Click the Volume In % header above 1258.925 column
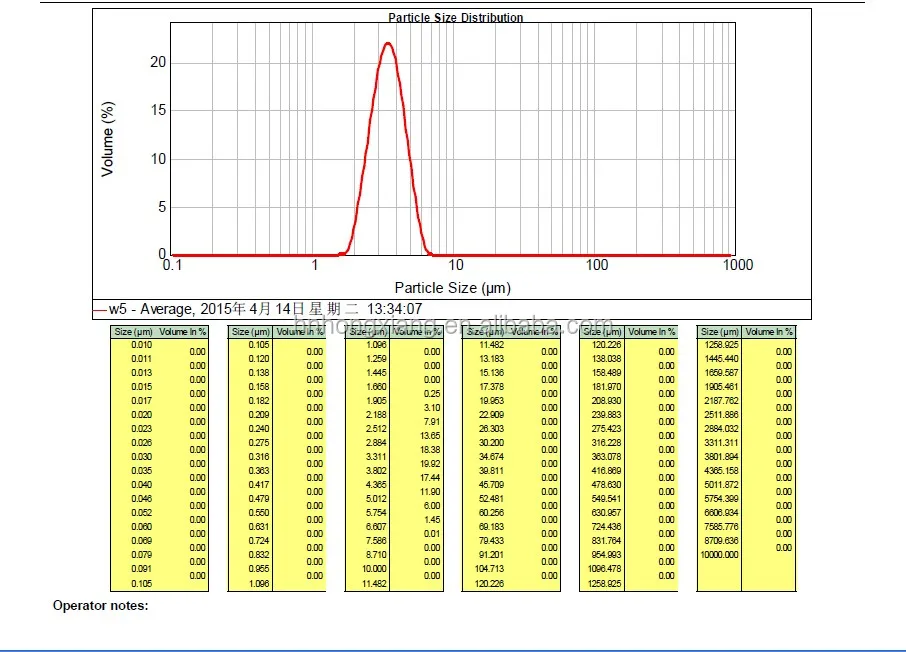Screen dimensions: 906x652 click(x=769, y=332)
